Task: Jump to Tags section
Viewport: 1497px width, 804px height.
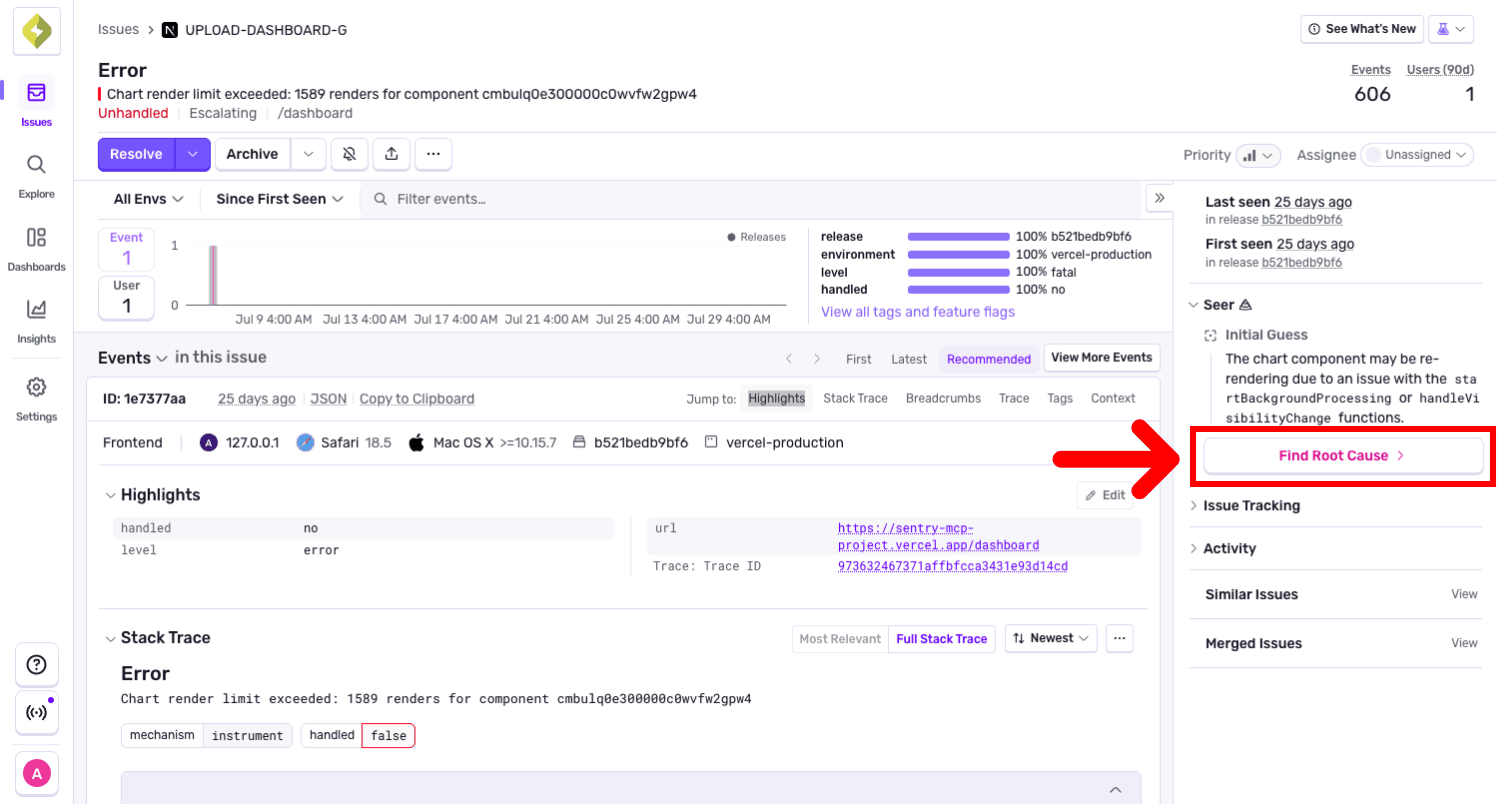Action: (x=1060, y=398)
